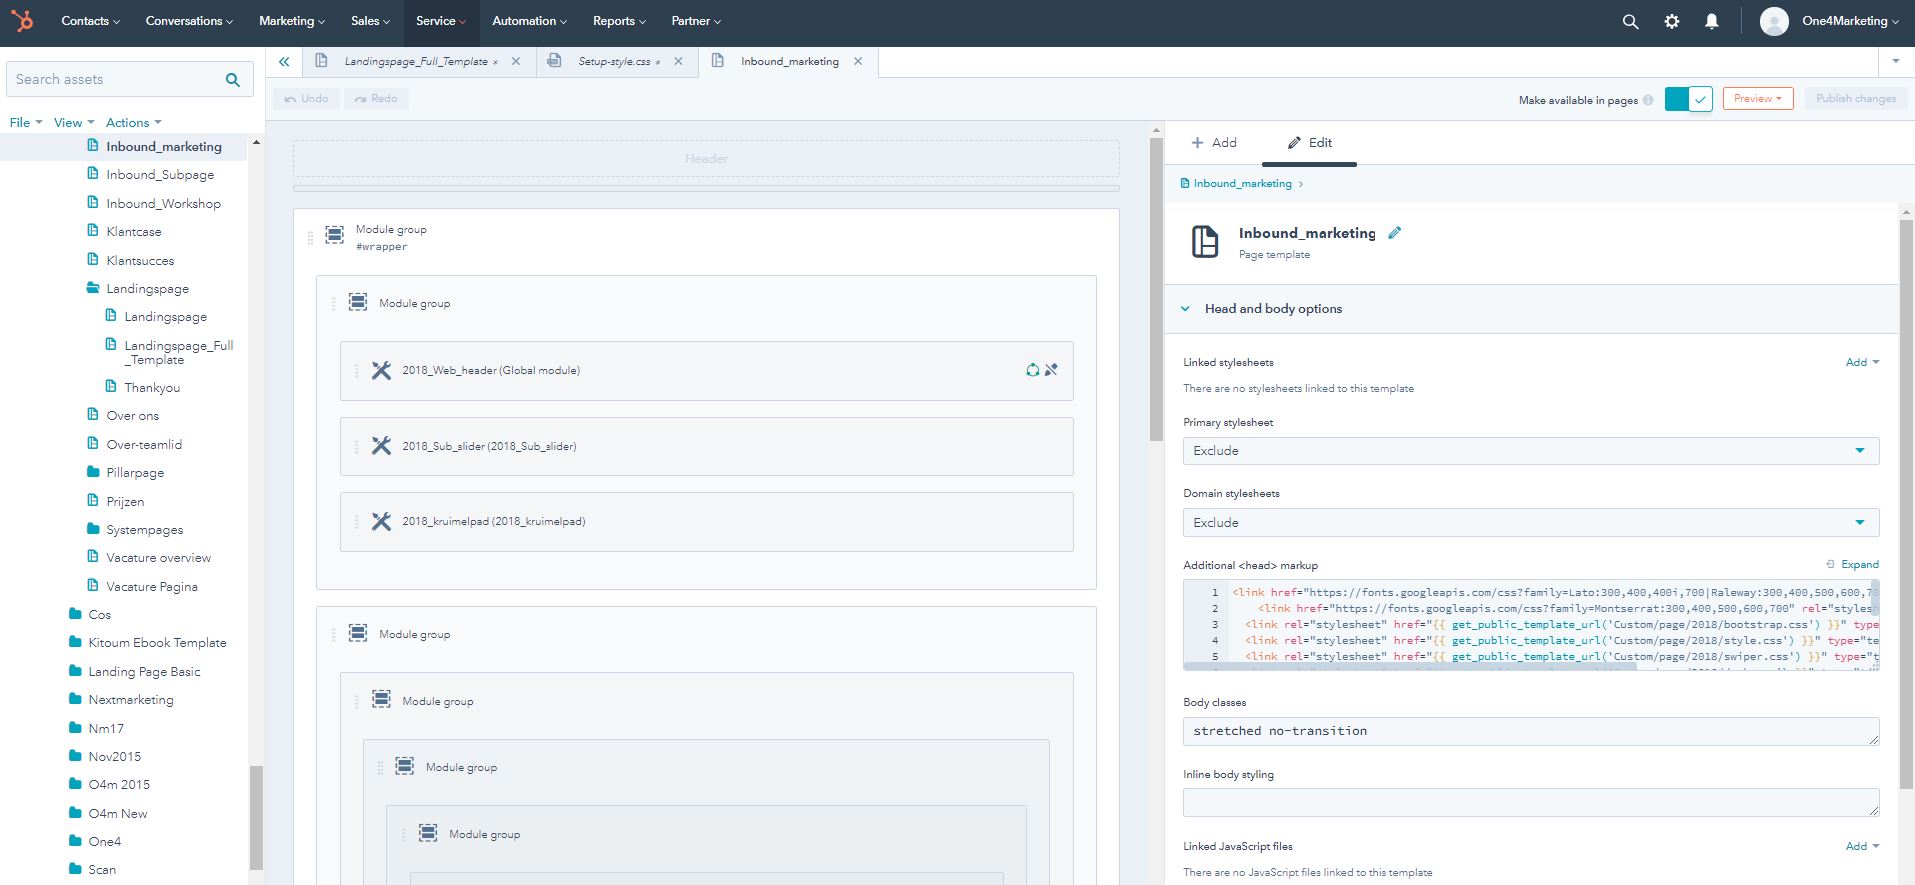Expand the Additional head markup editor
The height and width of the screenshot is (885, 1915).
point(1852,564)
